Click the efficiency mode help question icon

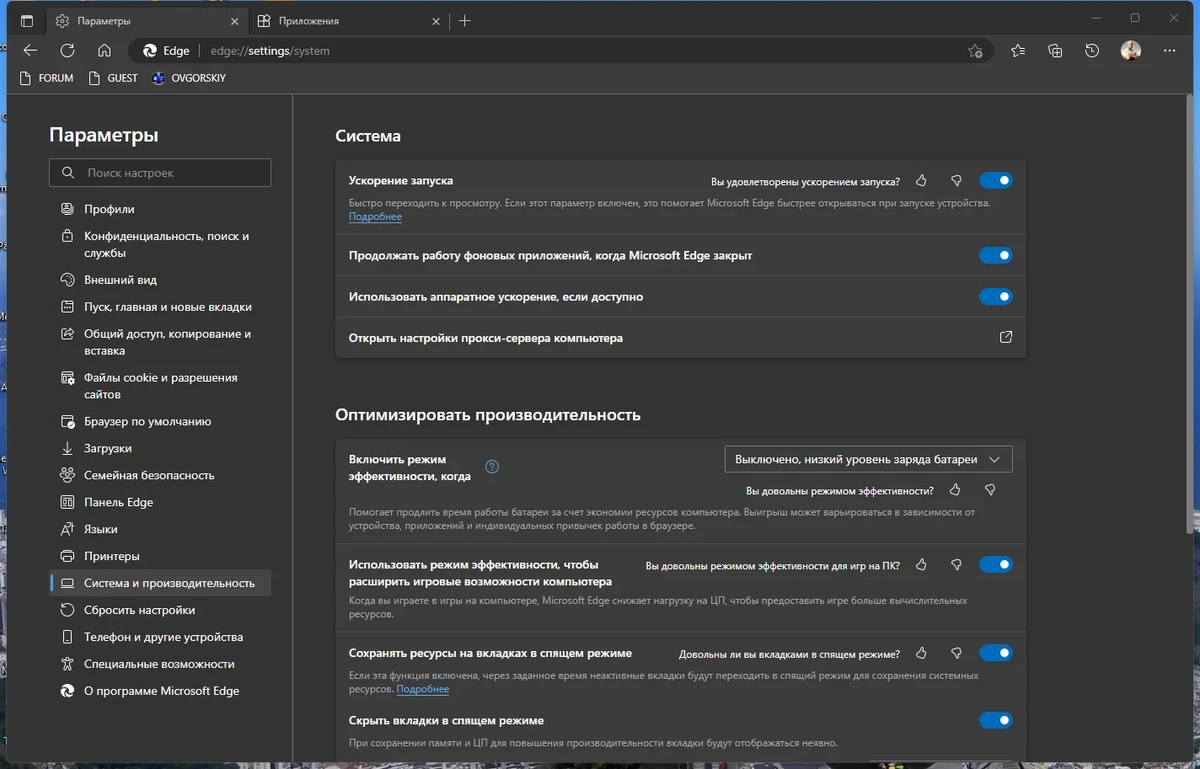coord(492,467)
